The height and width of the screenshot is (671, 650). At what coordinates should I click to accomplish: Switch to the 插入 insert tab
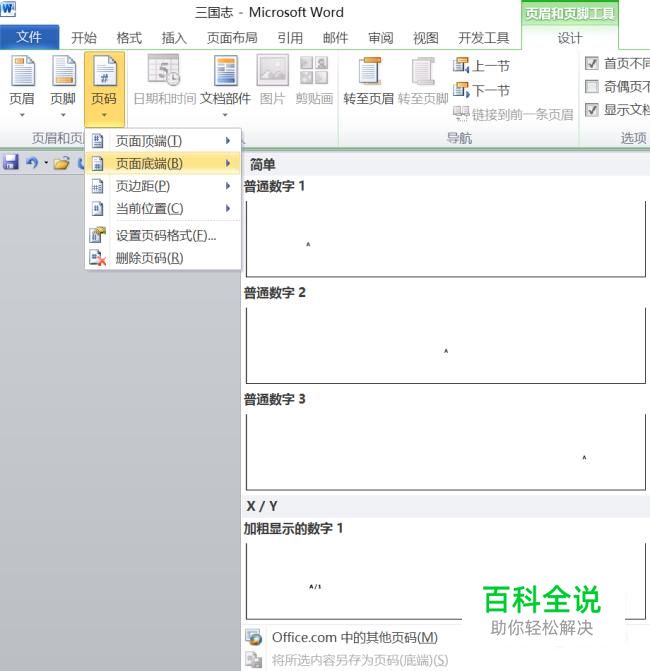pos(174,38)
